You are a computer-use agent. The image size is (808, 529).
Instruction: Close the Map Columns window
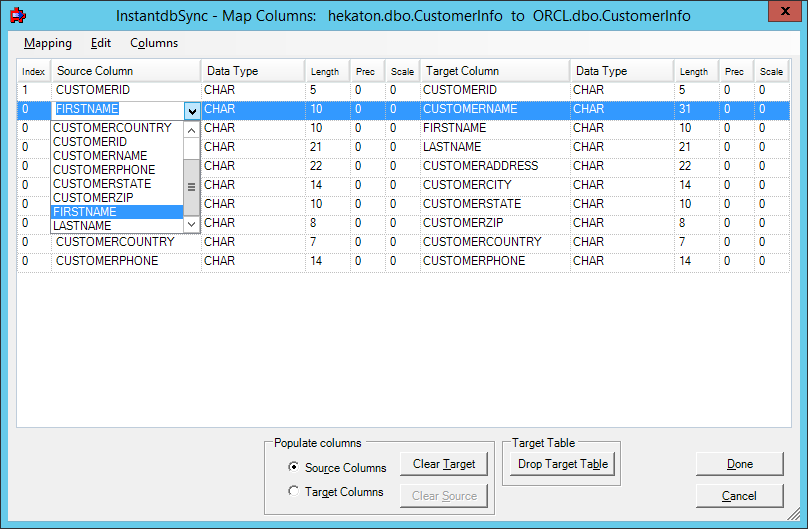(784, 11)
